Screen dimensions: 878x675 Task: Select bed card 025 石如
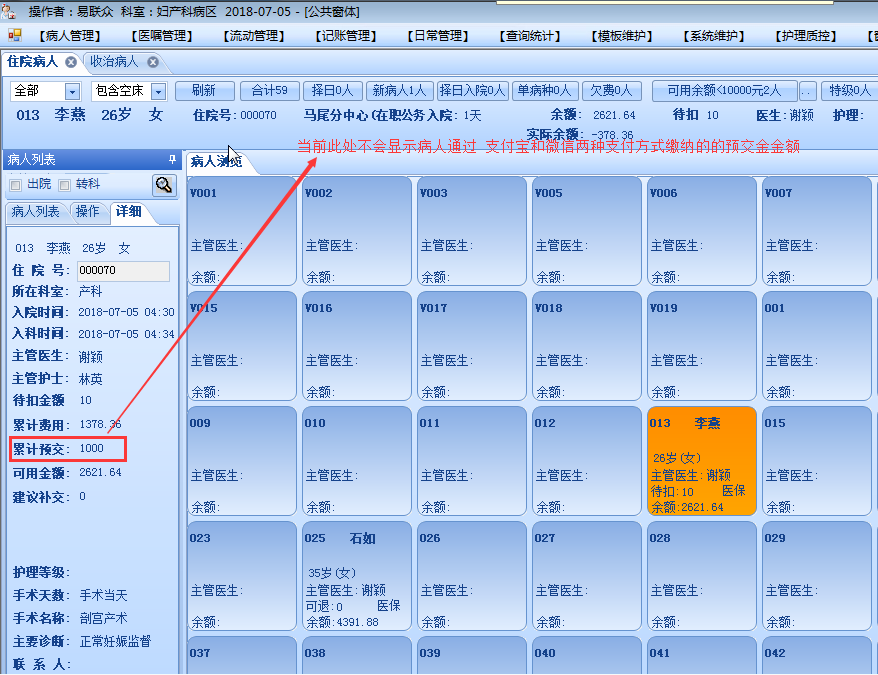tap(357, 576)
